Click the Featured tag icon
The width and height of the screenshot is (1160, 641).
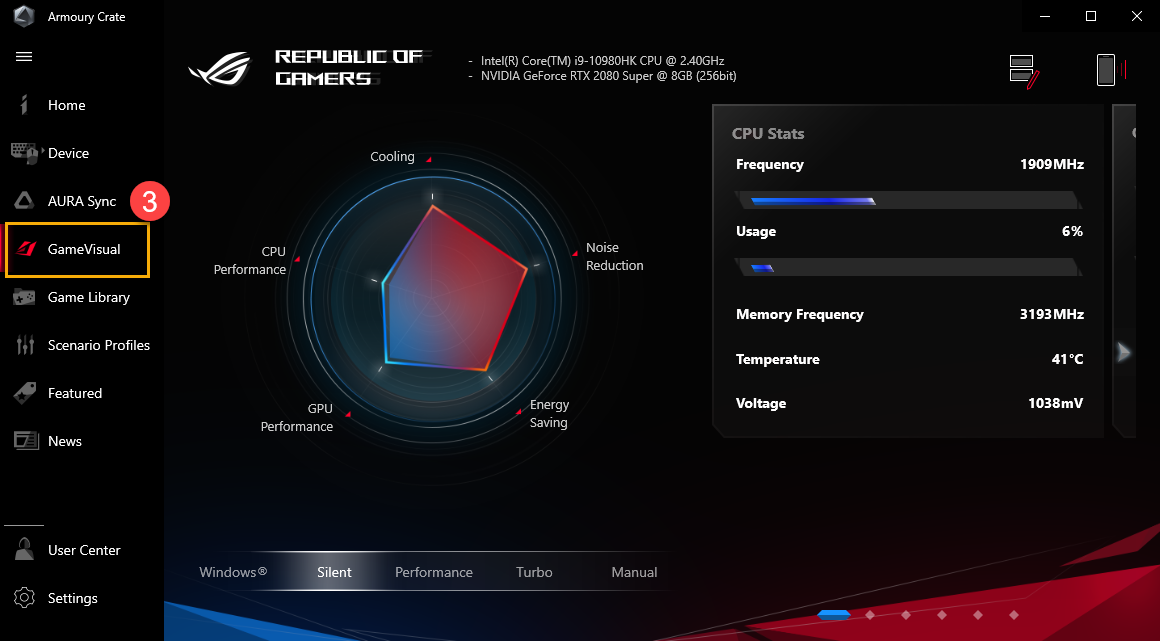[24, 393]
